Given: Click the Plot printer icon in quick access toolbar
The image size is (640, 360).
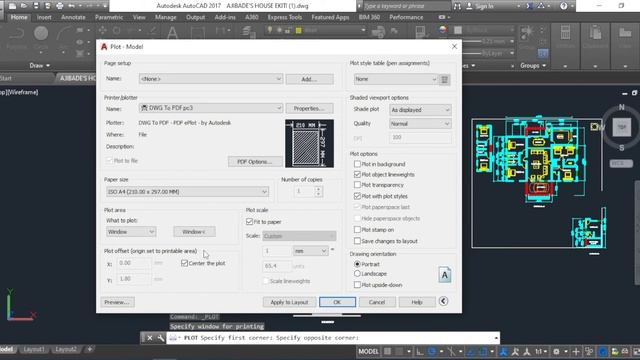Looking at the screenshot, I should pos(60,6).
